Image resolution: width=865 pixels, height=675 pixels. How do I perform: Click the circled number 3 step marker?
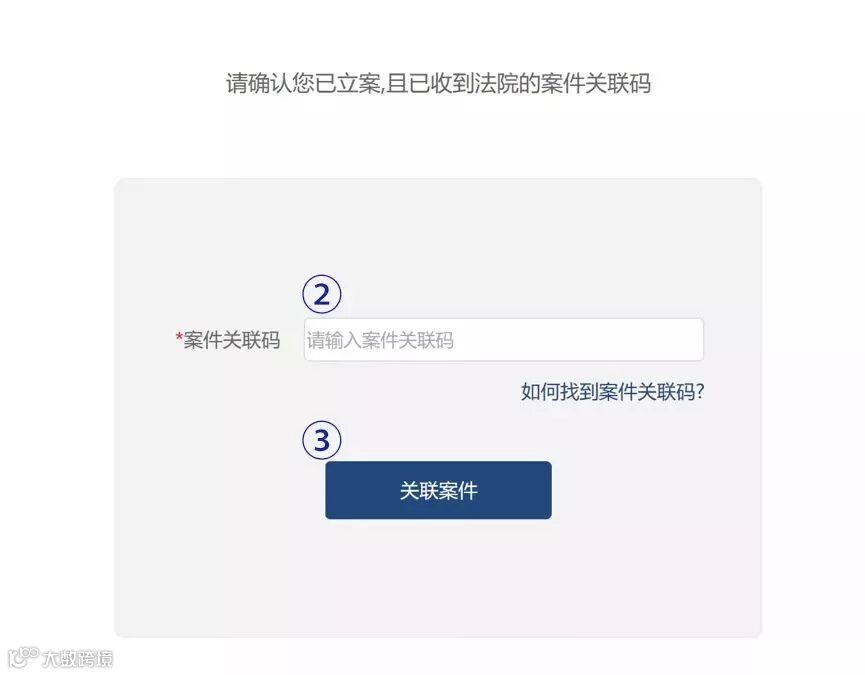(x=322, y=440)
